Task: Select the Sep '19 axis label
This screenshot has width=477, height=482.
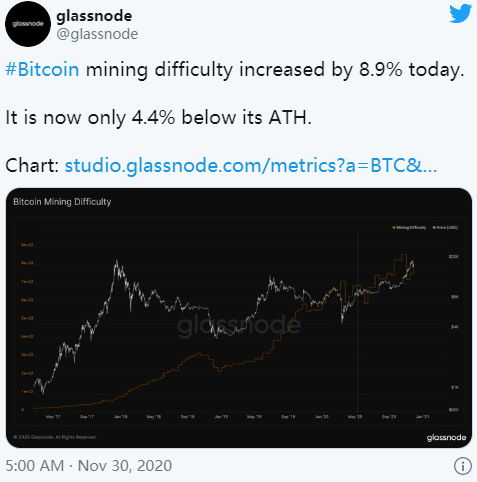Action: point(288,417)
